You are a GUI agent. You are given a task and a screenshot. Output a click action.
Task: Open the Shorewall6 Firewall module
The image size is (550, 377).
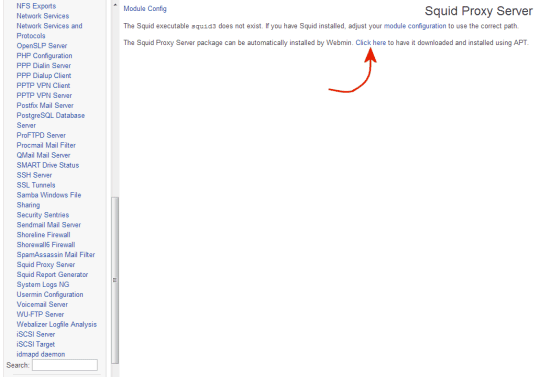point(46,244)
